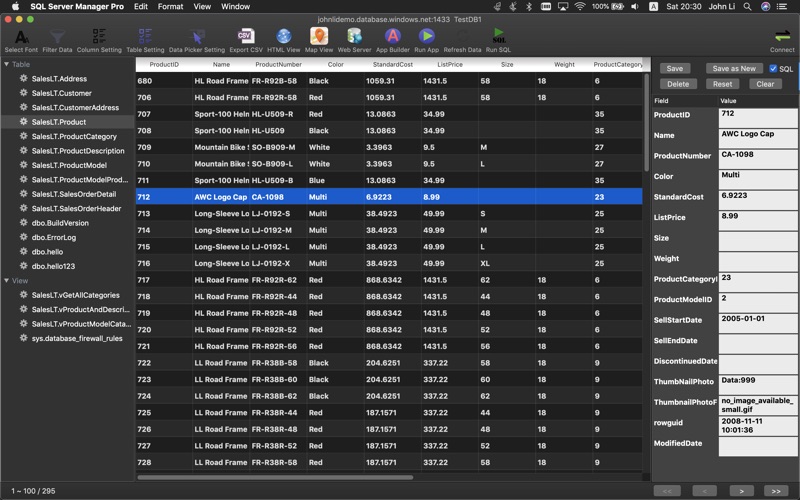Open the Wi-Fi status menu
Image resolution: width=800 pixels, height=500 pixels.
click(x=580, y=7)
